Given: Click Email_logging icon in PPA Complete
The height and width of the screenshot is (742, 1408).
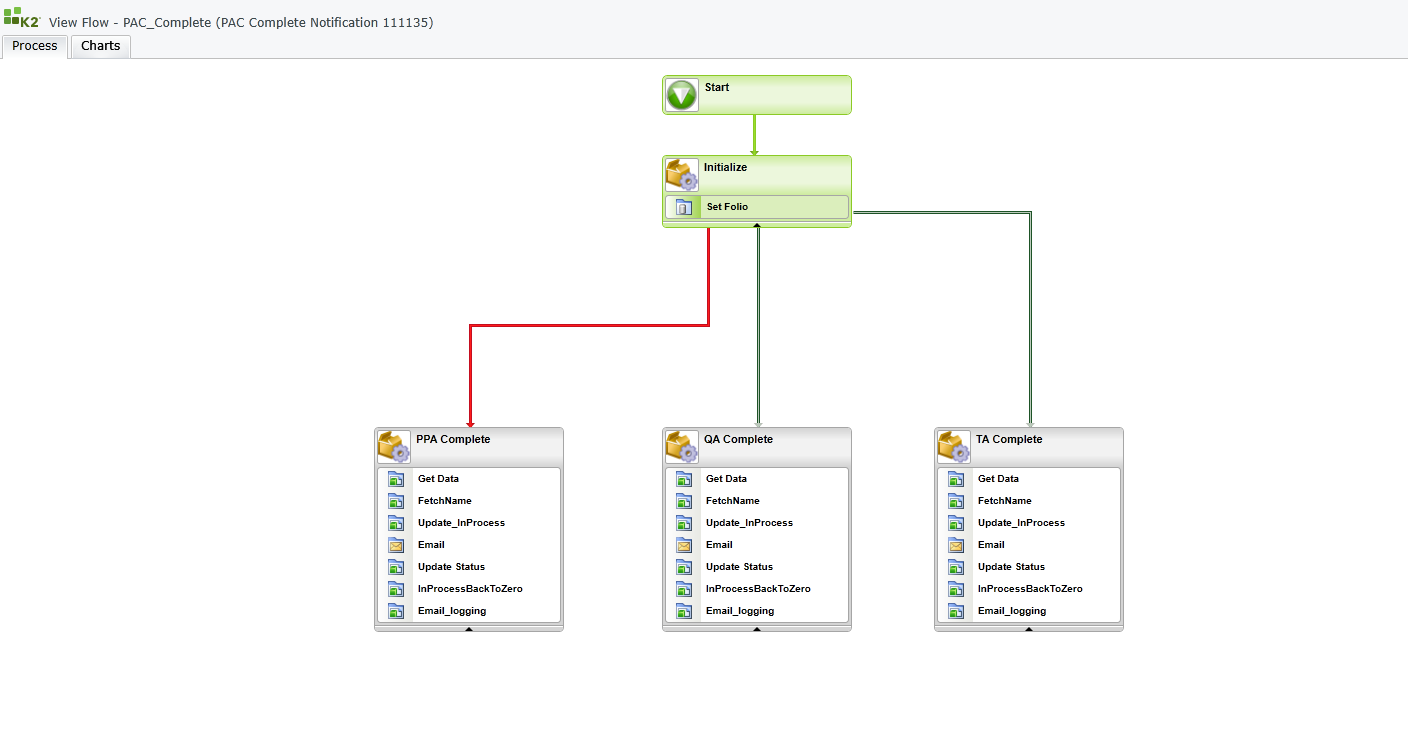Looking at the screenshot, I should point(396,611).
